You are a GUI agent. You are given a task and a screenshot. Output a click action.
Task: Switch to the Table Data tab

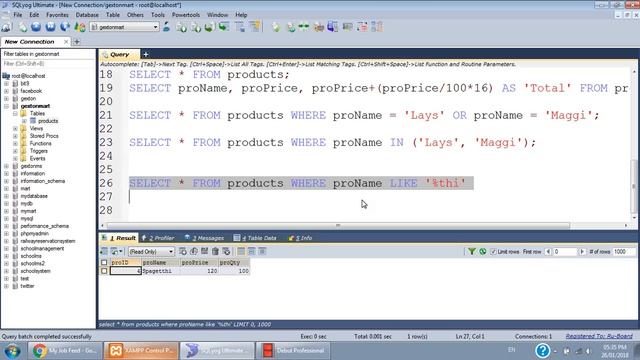click(x=255, y=238)
